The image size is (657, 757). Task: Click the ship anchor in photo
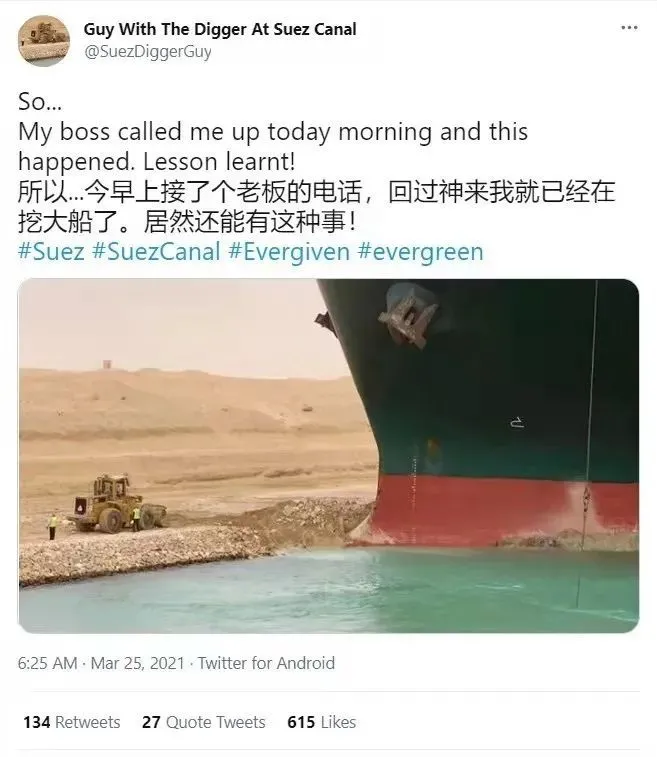click(408, 319)
